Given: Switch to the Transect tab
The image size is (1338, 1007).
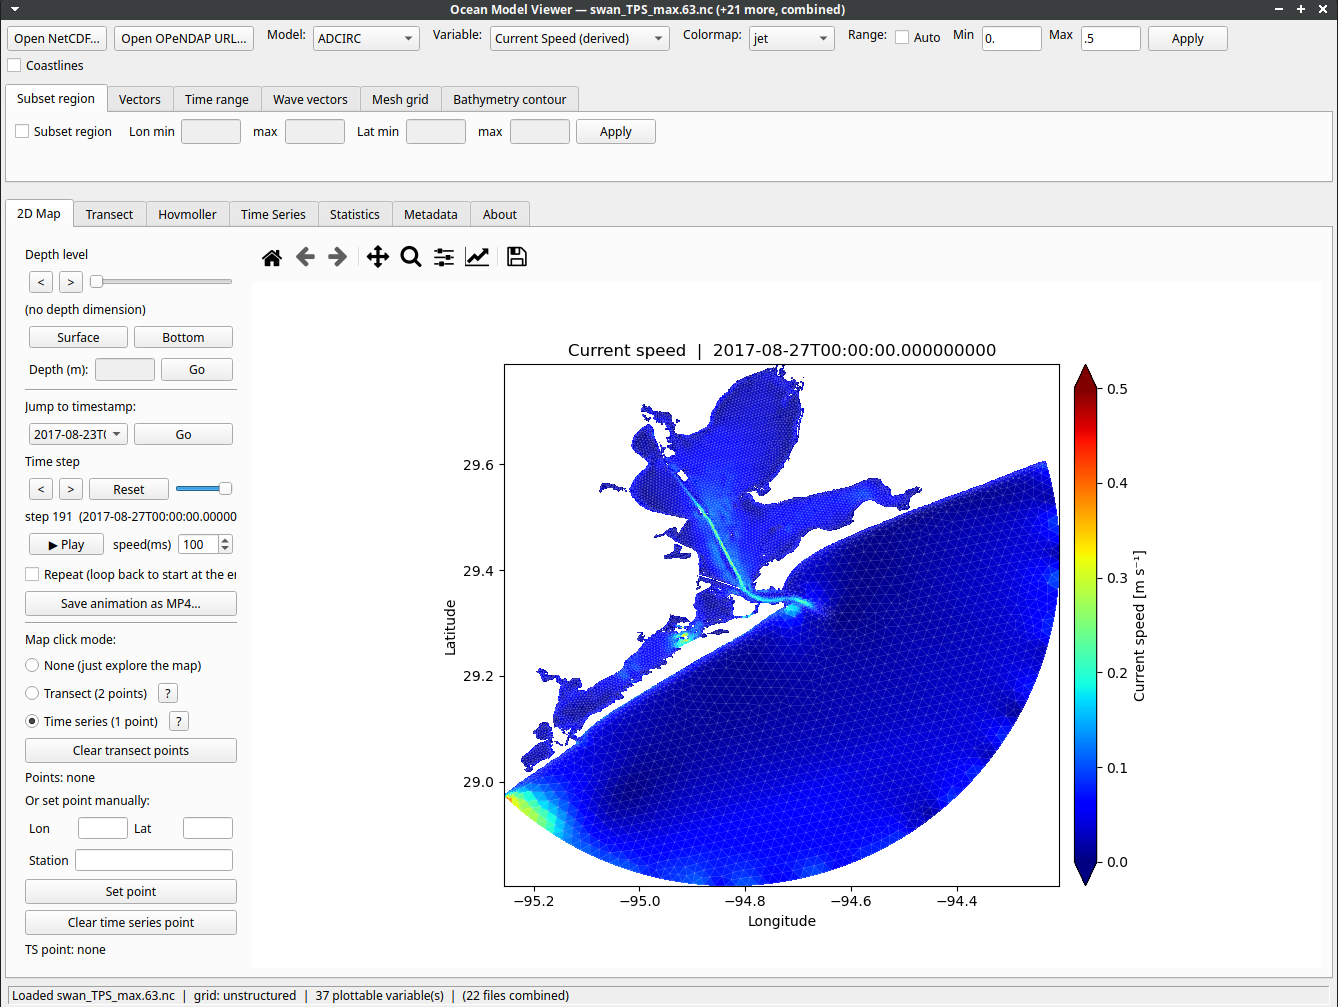Looking at the screenshot, I should (109, 214).
